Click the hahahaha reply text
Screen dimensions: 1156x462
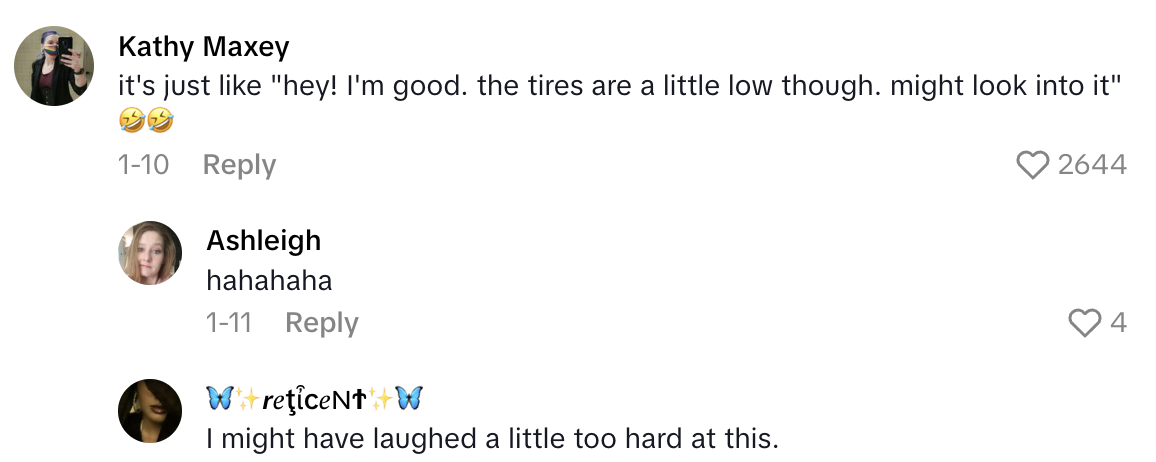pyautogui.click(x=268, y=281)
